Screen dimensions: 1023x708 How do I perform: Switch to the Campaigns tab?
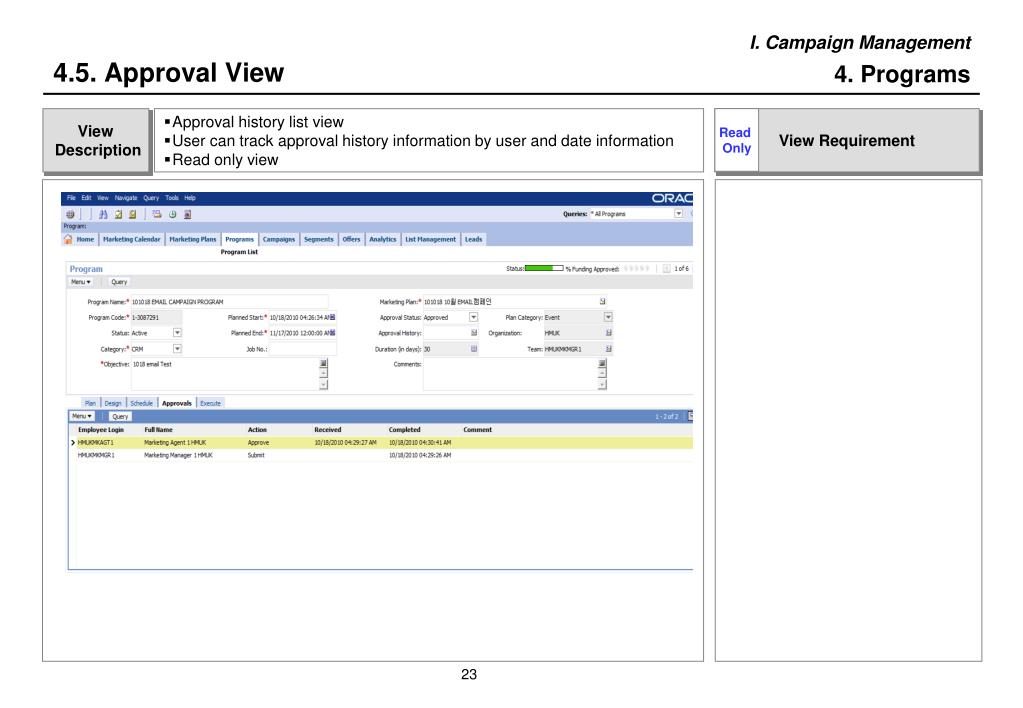(279, 239)
